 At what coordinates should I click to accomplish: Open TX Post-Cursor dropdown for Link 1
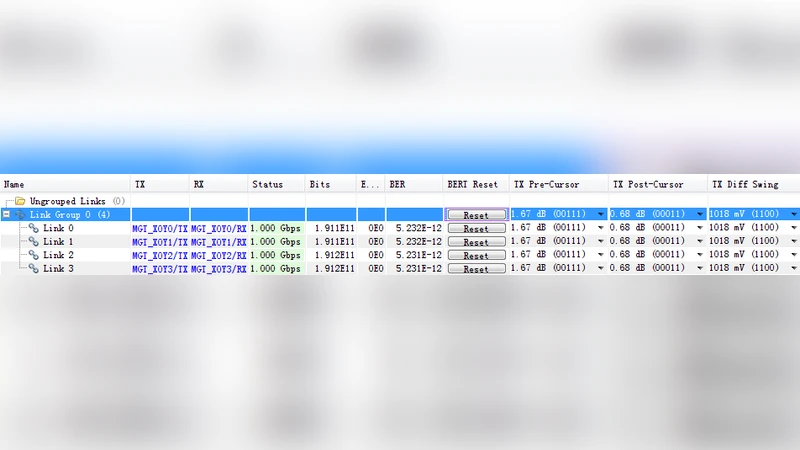point(700,242)
